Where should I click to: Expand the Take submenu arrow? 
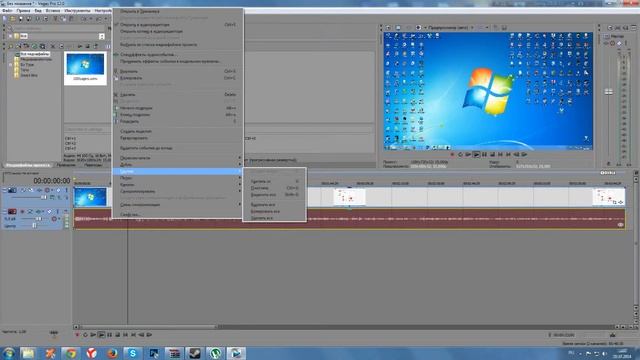tap(240, 164)
